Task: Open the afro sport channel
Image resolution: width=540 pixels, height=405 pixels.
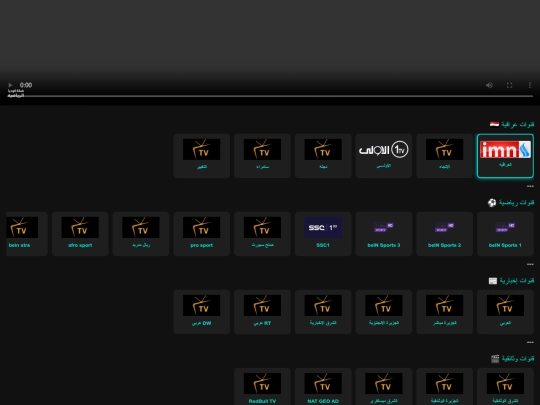Action: (x=80, y=234)
